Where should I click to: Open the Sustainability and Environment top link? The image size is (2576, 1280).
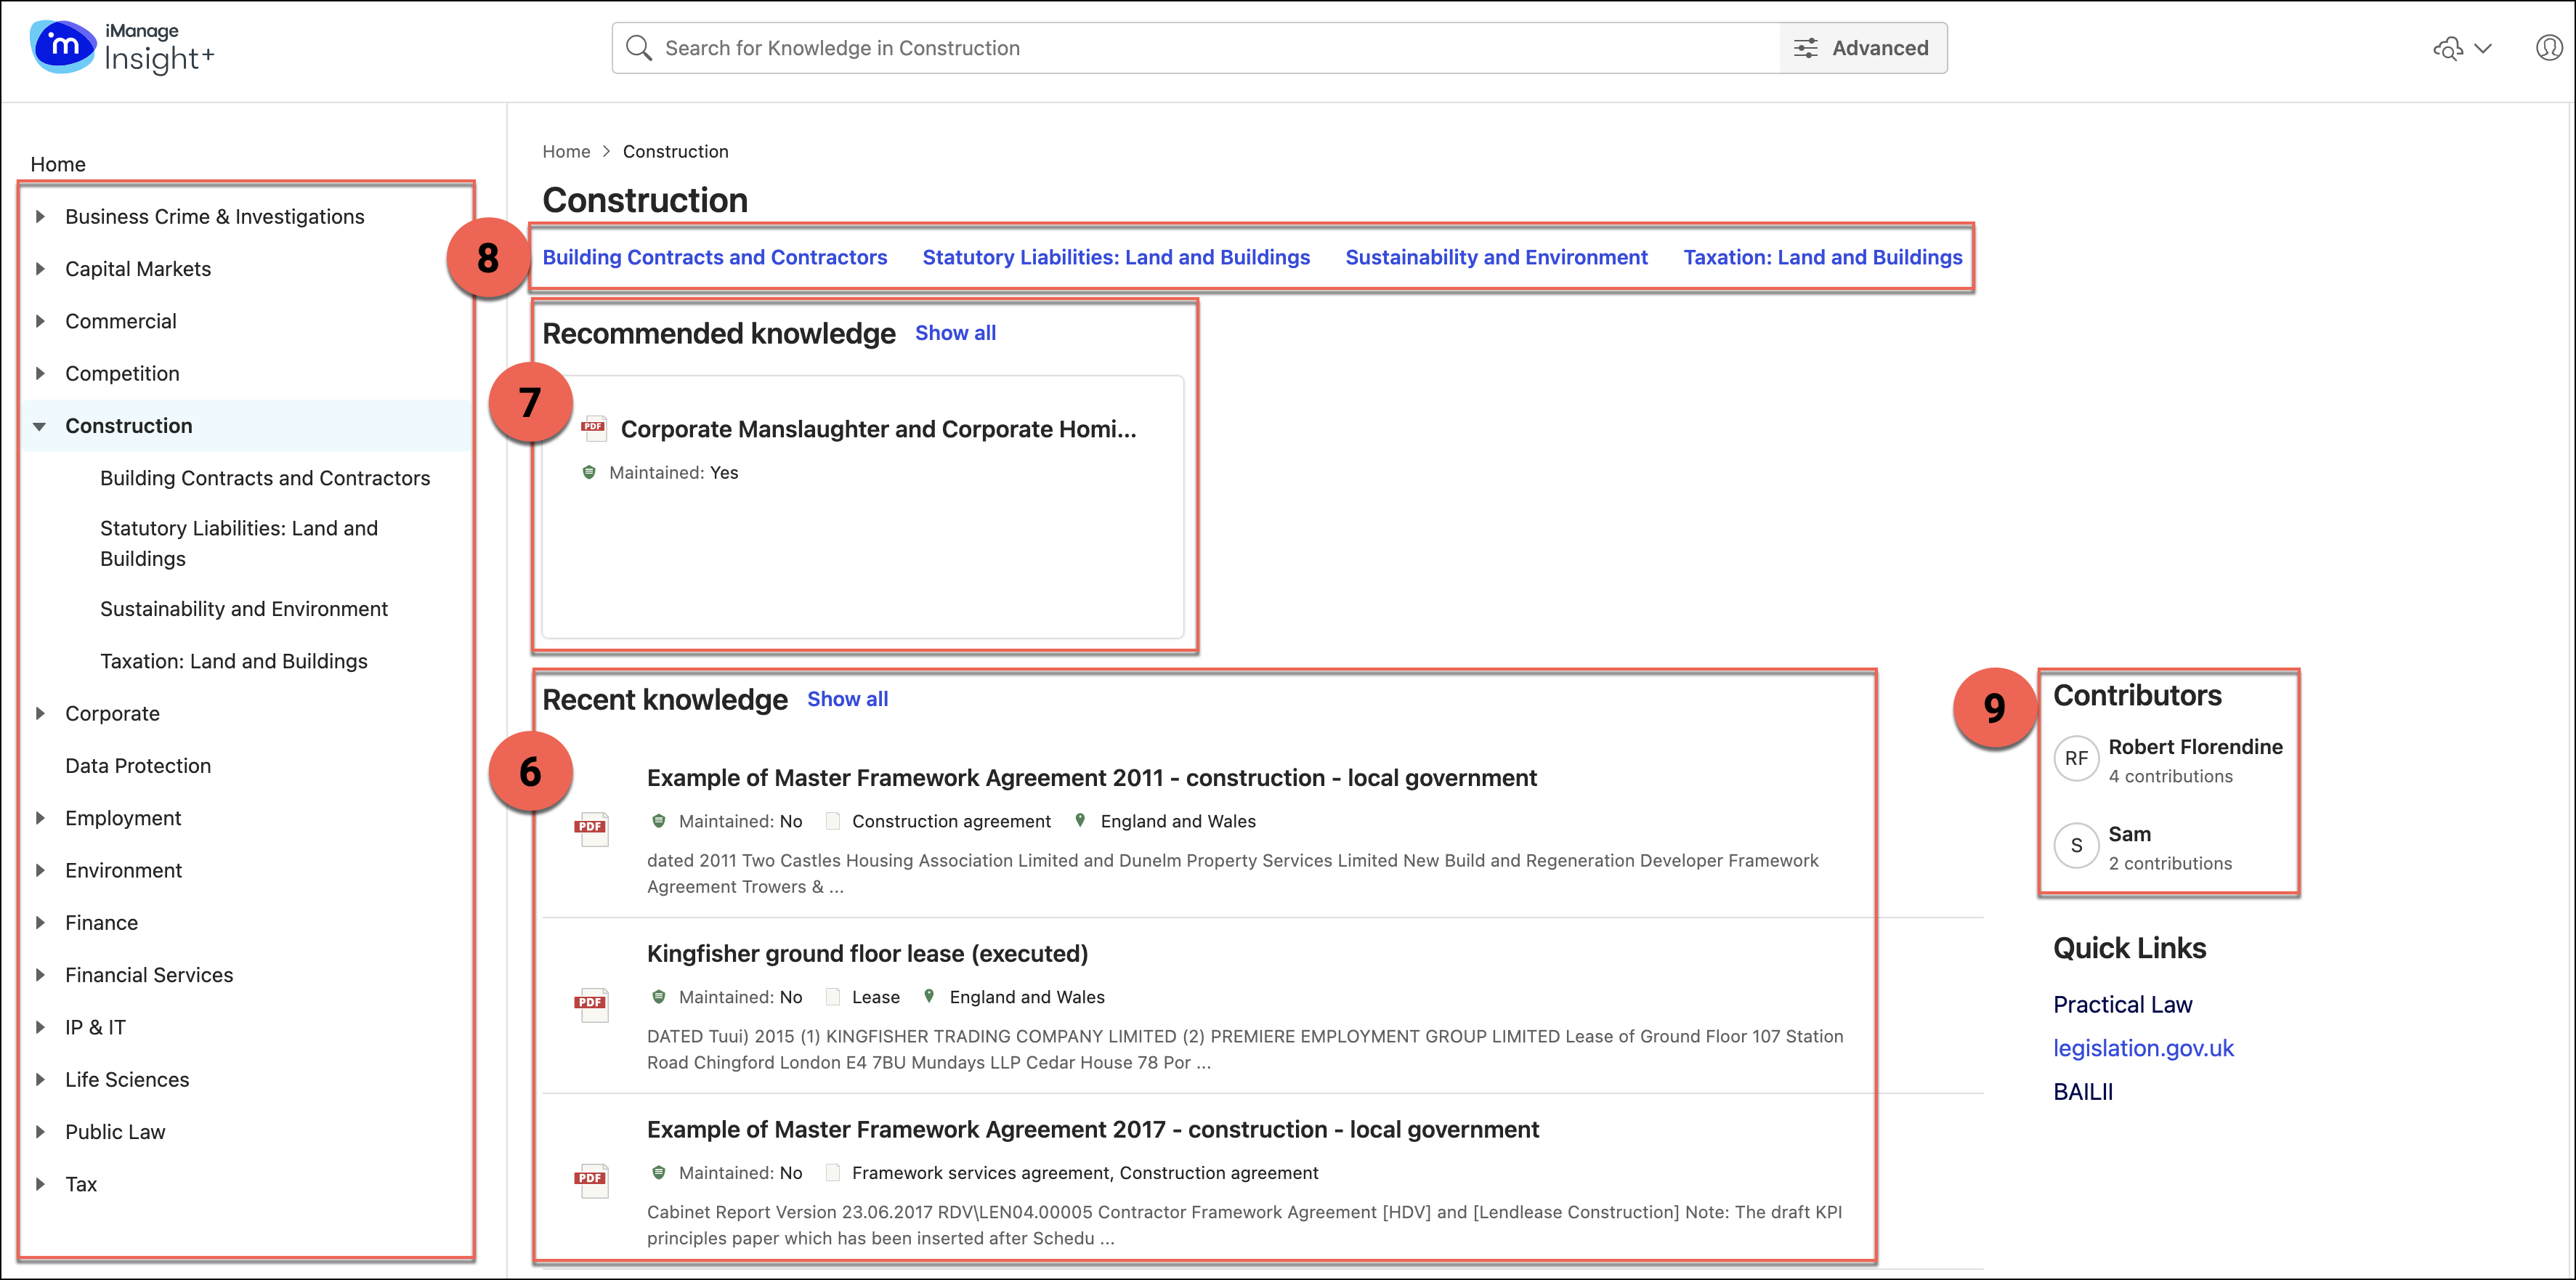tap(1496, 257)
